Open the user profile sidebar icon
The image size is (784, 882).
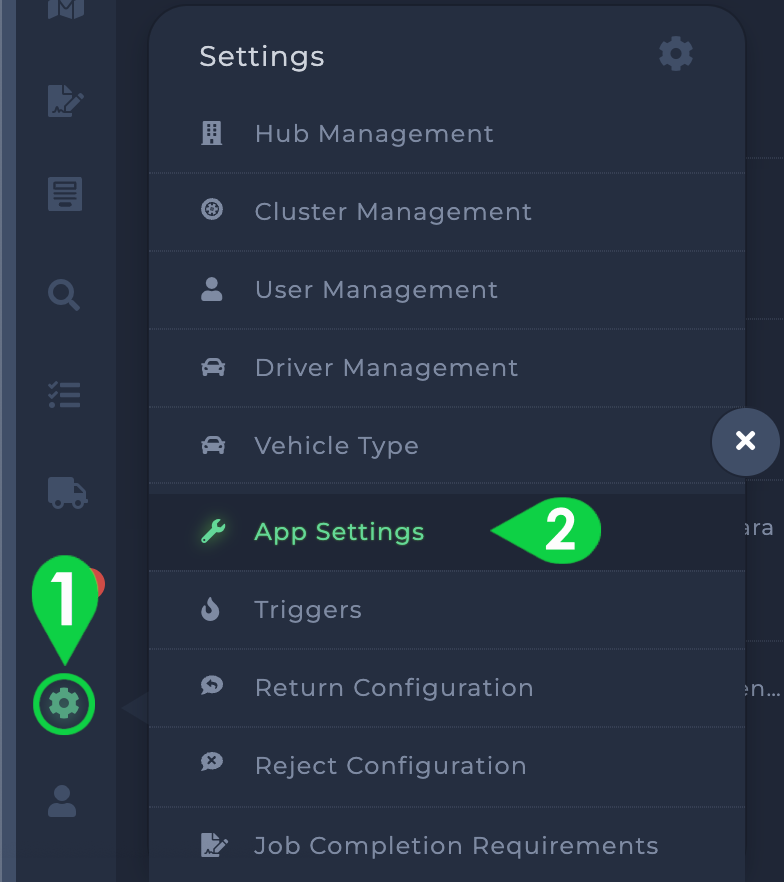click(62, 801)
